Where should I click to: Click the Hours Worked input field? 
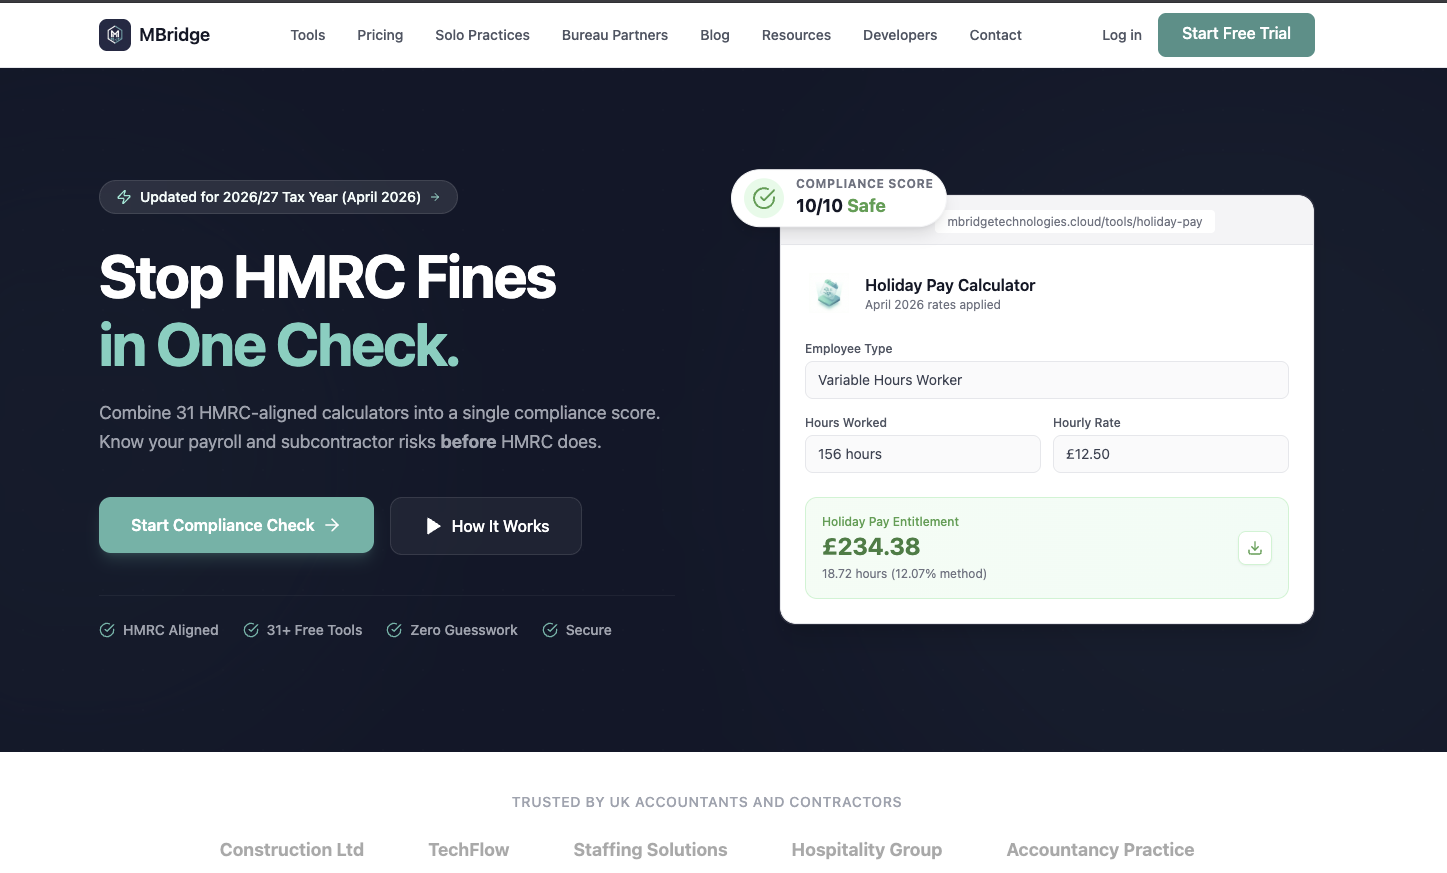(x=923, y=454)
